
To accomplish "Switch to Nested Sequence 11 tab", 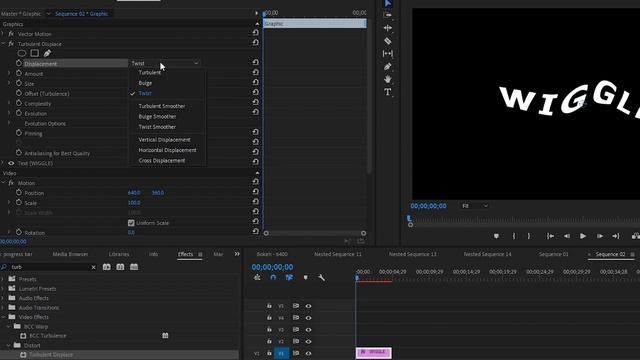I will [x=338, y=254].
